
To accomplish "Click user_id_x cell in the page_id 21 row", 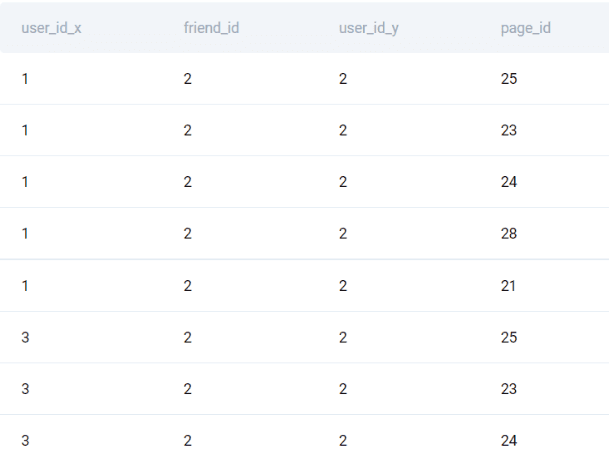I will pyautogui.click(x=25, y=286).
